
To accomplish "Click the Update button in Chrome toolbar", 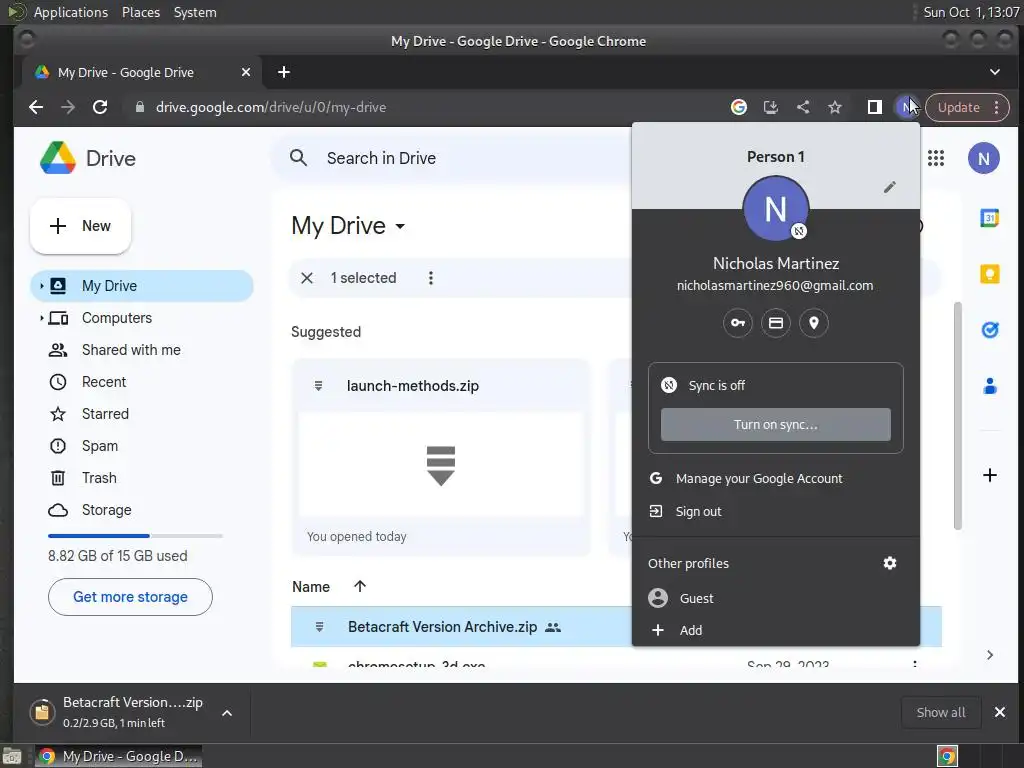I will (958, 107).
